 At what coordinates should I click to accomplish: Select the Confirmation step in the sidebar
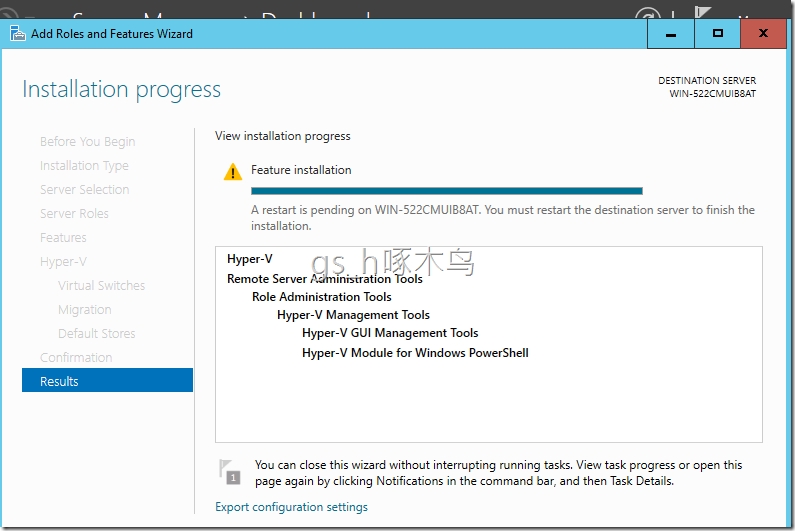coord(76,357)
